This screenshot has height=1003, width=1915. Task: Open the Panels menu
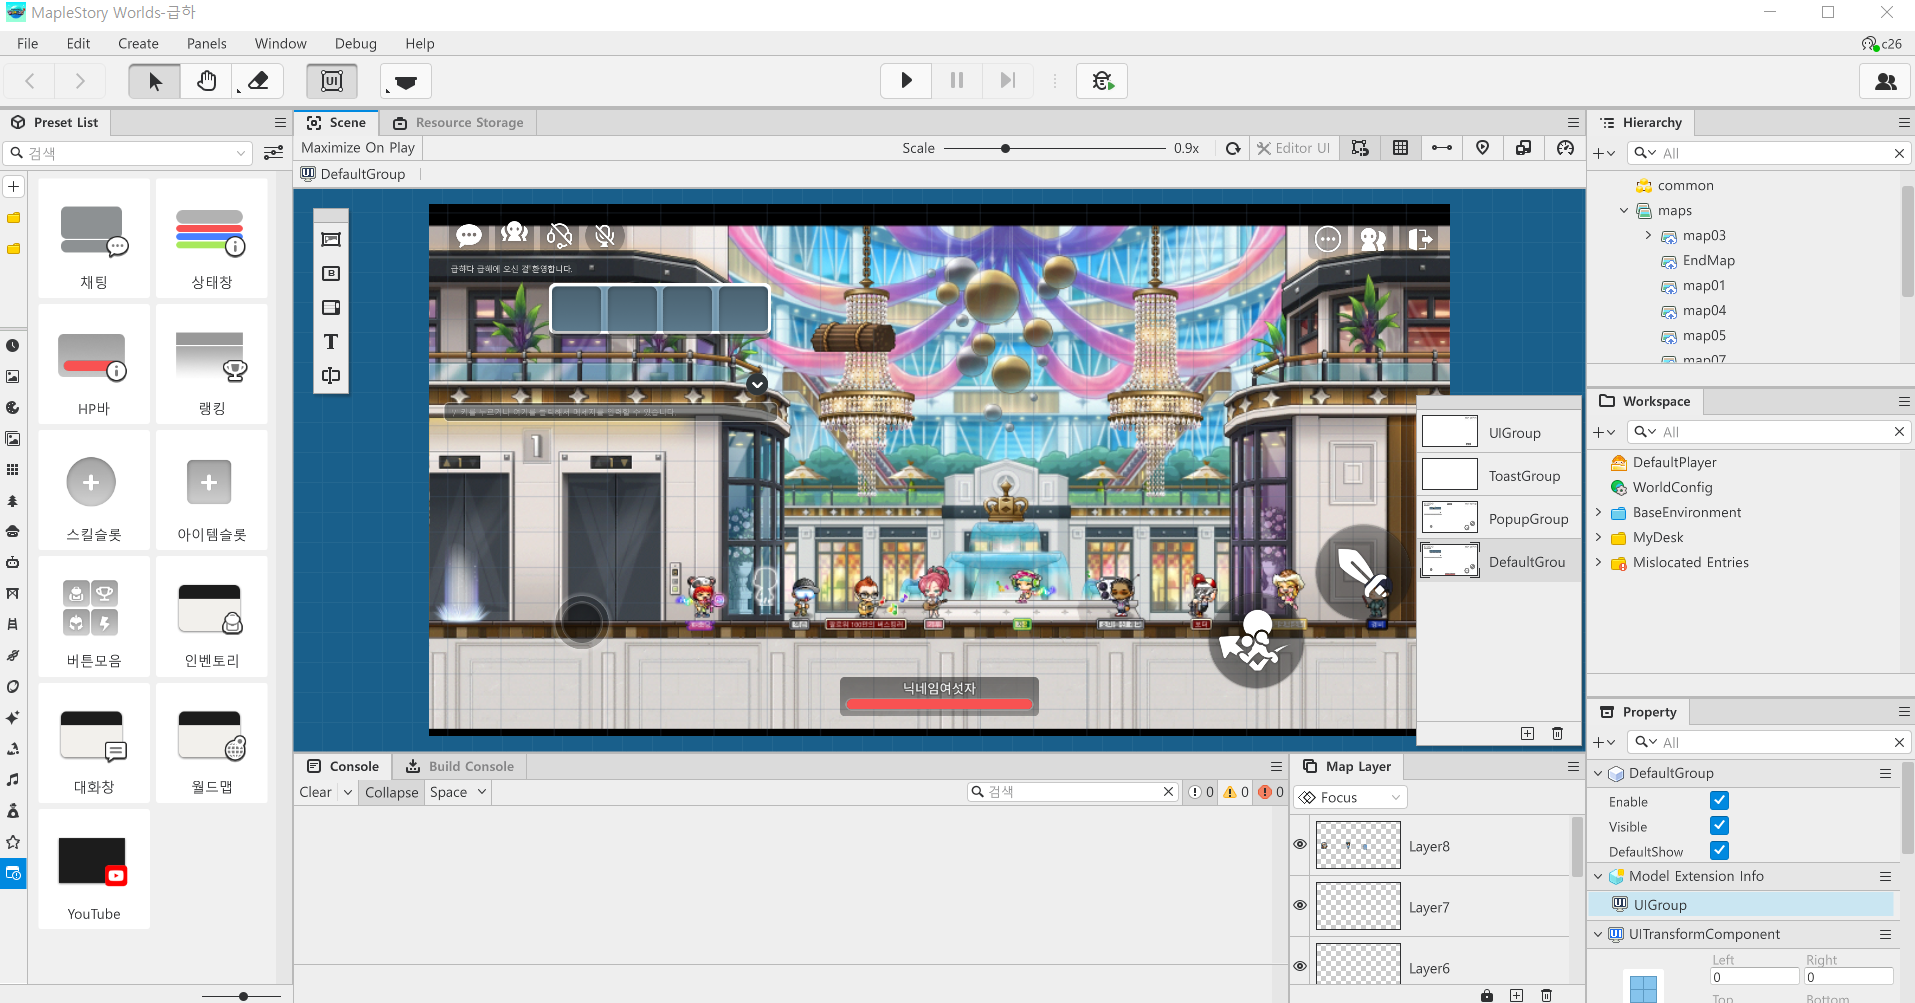(207, 44)
